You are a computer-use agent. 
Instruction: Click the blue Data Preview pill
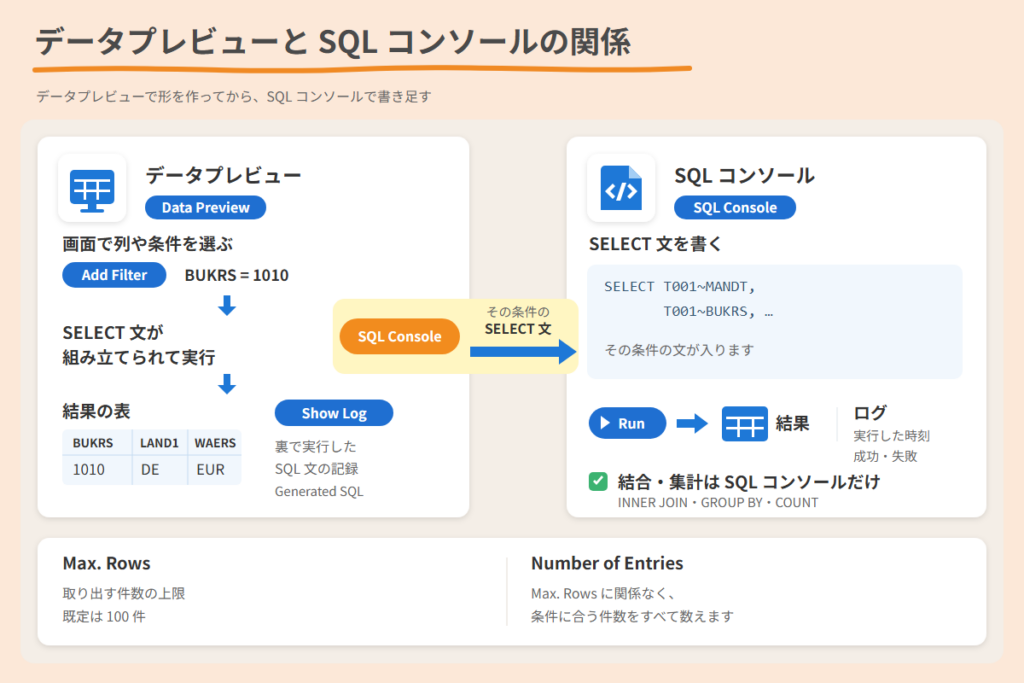205,208
